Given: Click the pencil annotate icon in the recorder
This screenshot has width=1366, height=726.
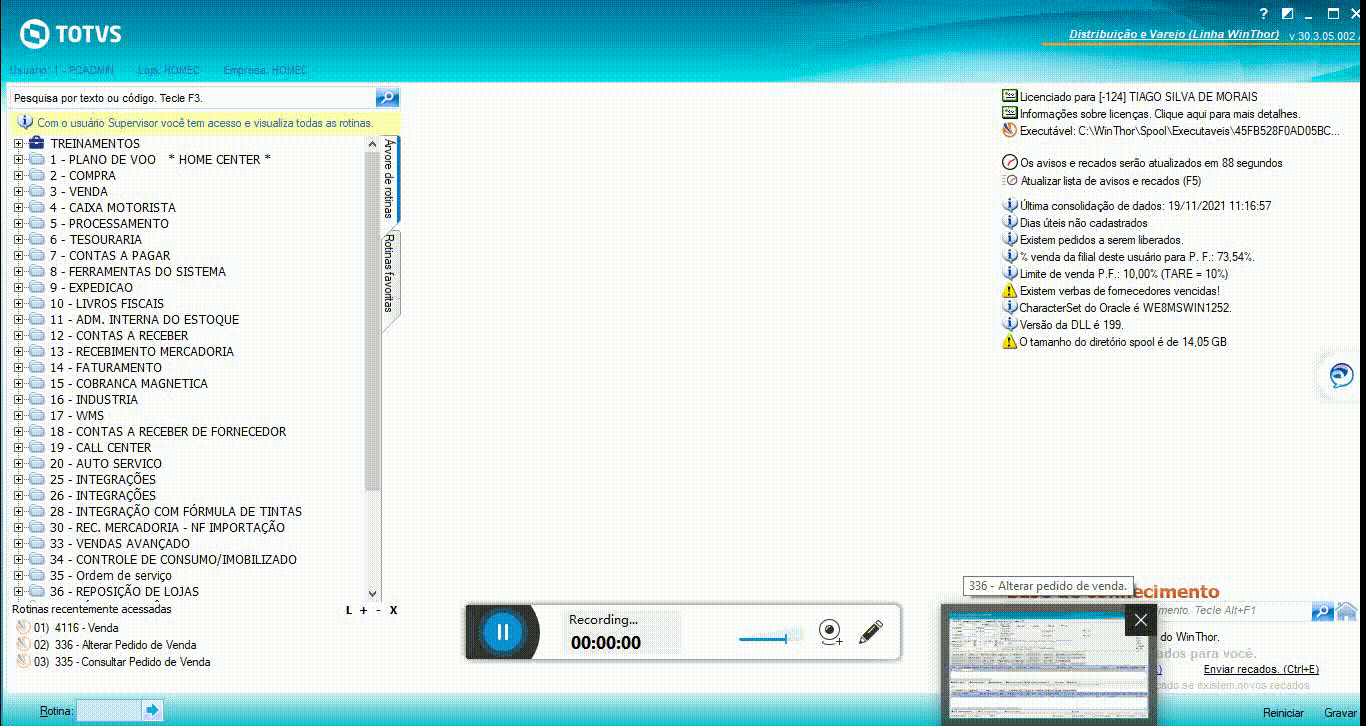Looking at the screenshot, I should click(x=870, y=632).
